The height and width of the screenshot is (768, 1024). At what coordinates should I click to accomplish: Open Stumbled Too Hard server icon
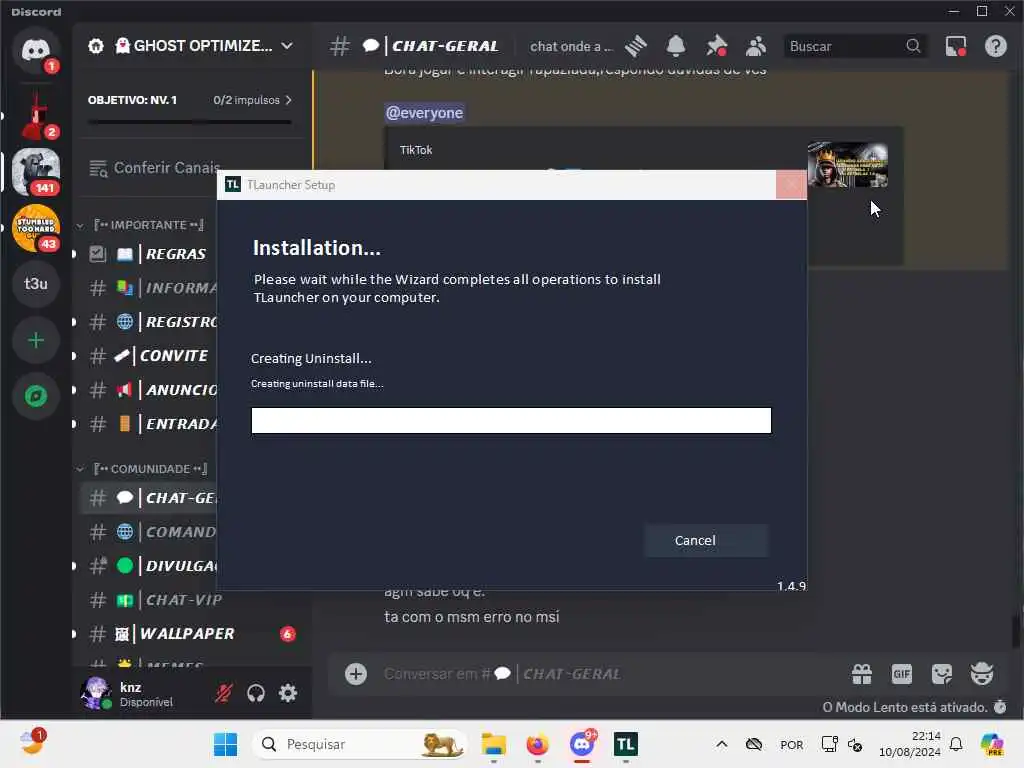[36, 228]
